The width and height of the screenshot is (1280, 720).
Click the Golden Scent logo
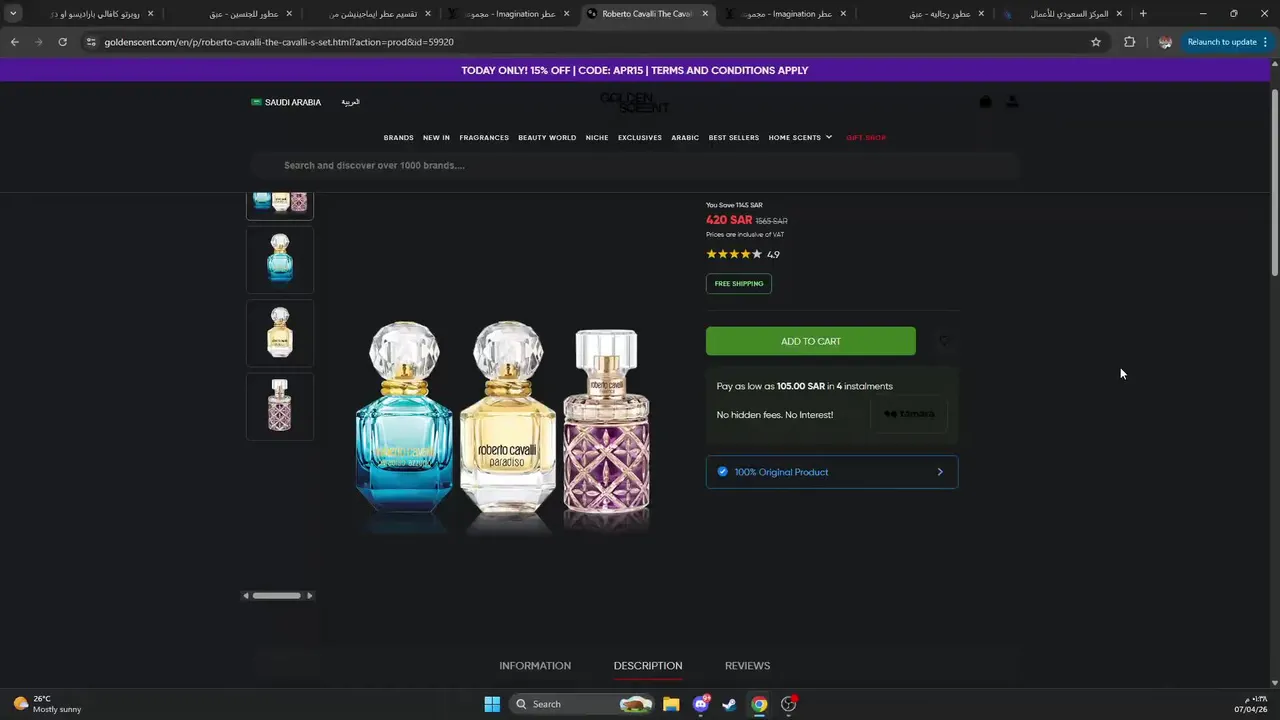[x=634, y=102]
